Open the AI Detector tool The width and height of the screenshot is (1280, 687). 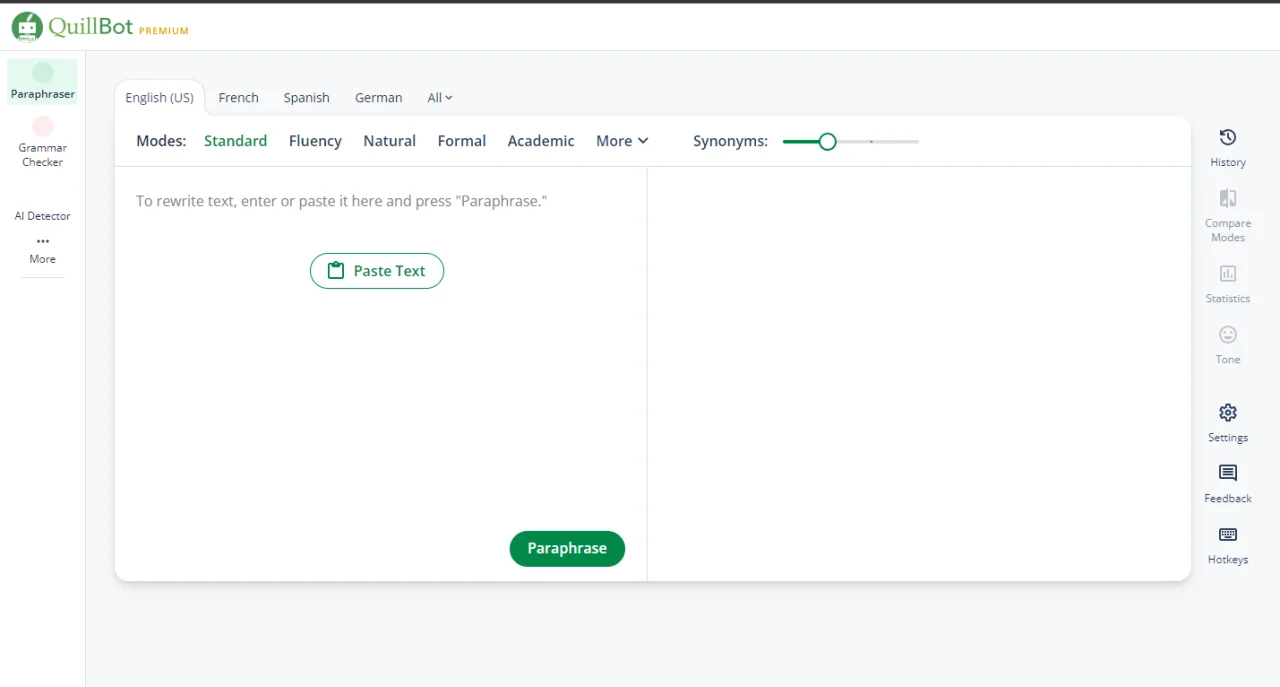pyautogui.click(x=43, y=216)
